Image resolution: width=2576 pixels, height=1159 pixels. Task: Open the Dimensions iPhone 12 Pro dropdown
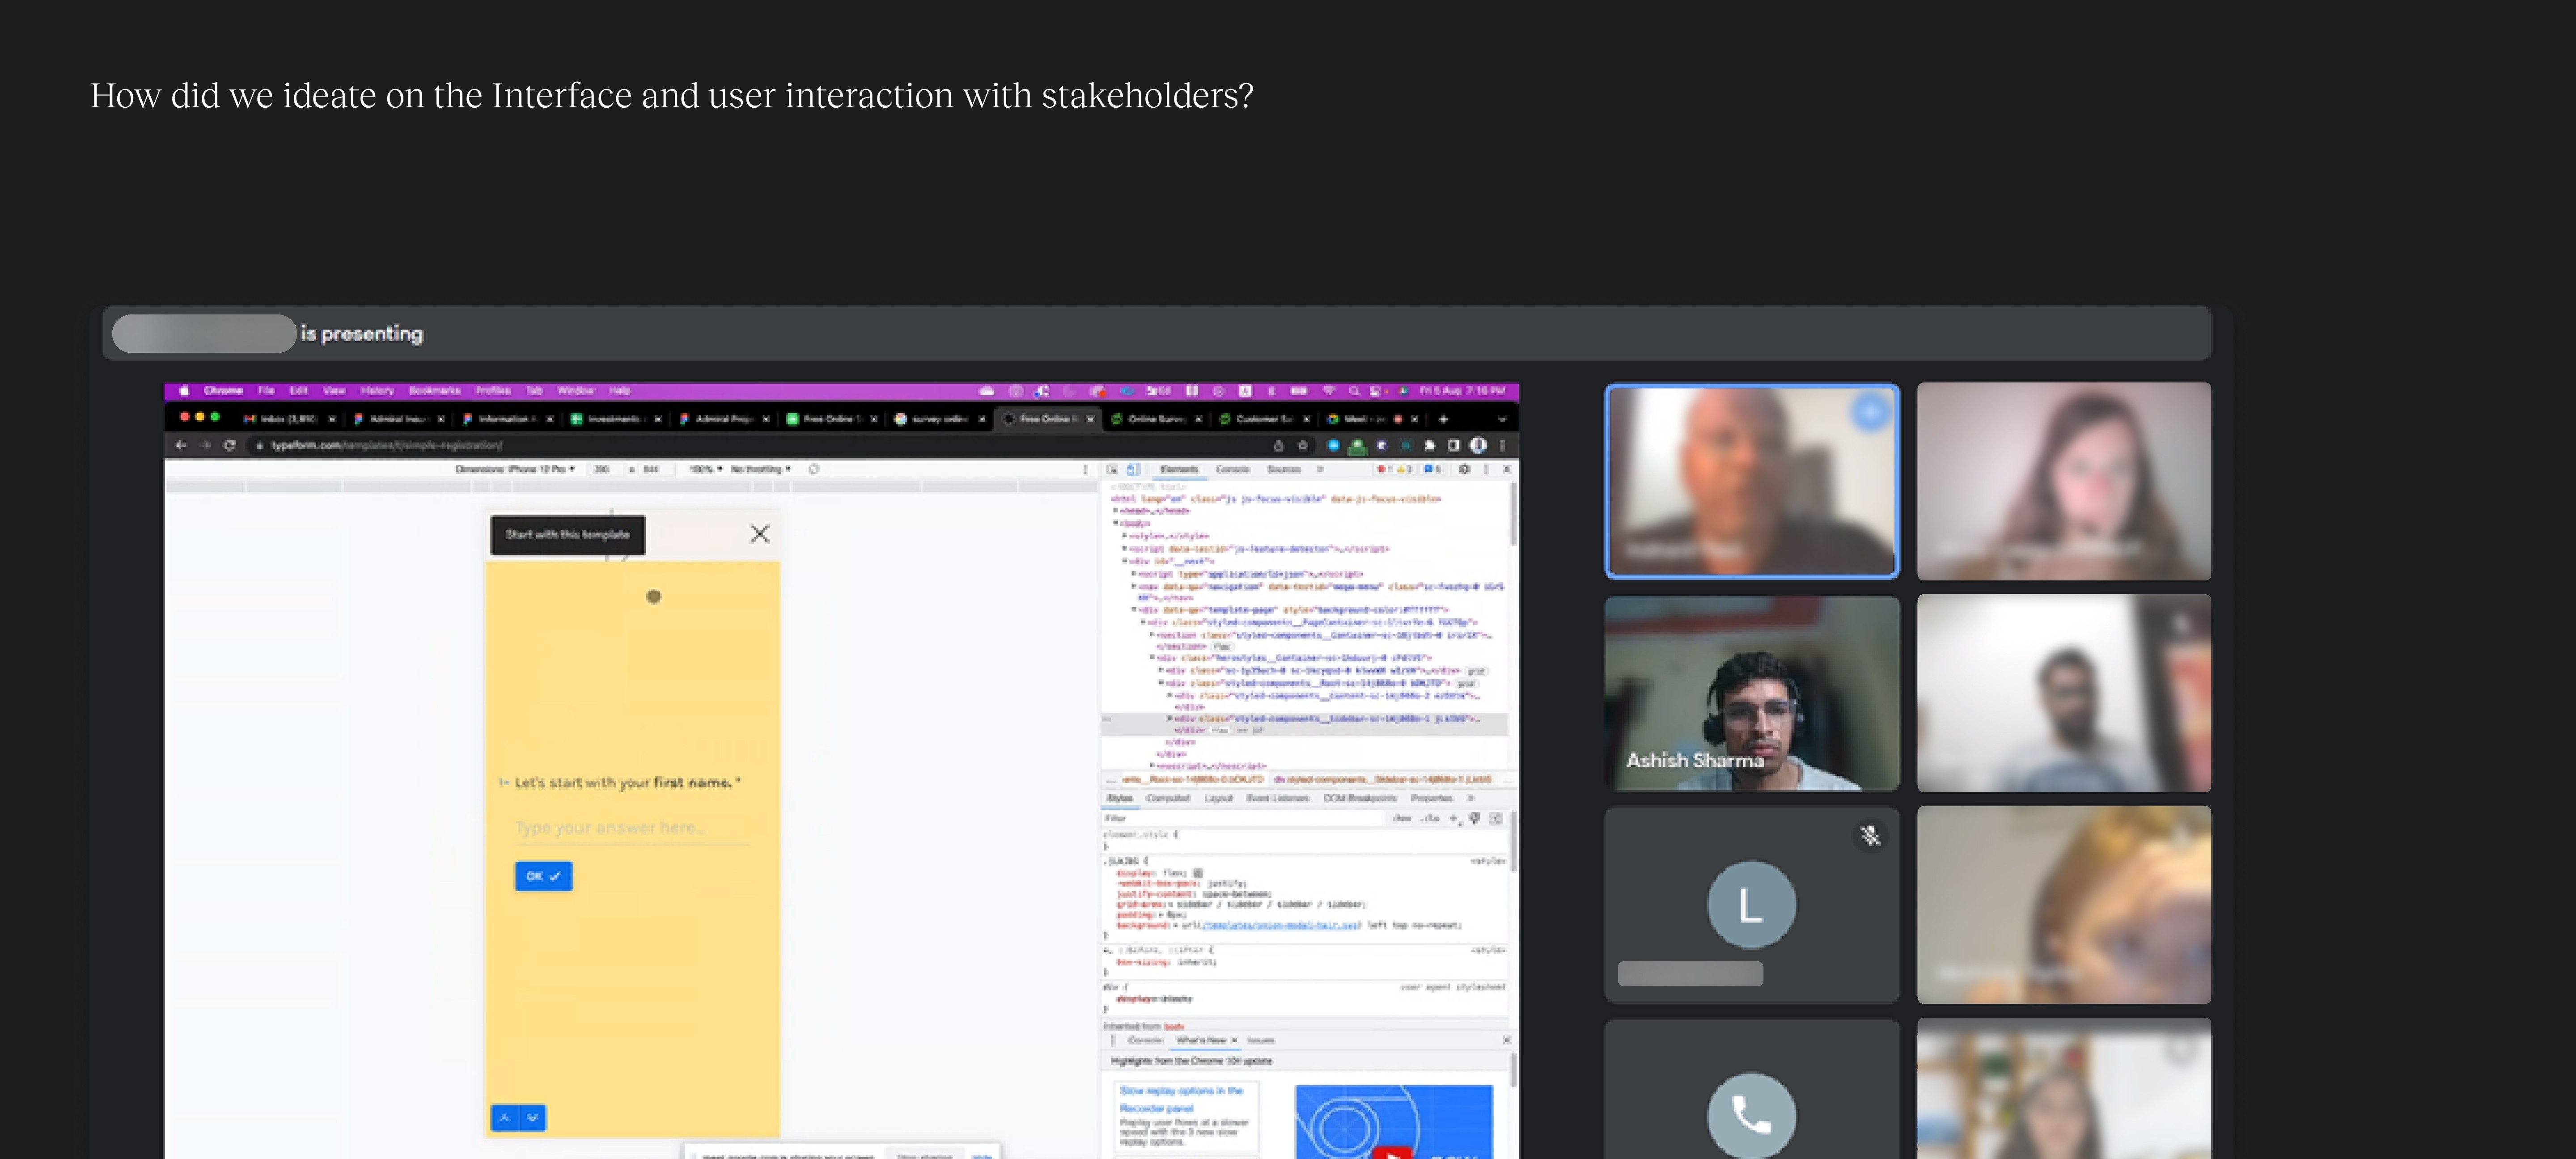click(x=515, y=469)
